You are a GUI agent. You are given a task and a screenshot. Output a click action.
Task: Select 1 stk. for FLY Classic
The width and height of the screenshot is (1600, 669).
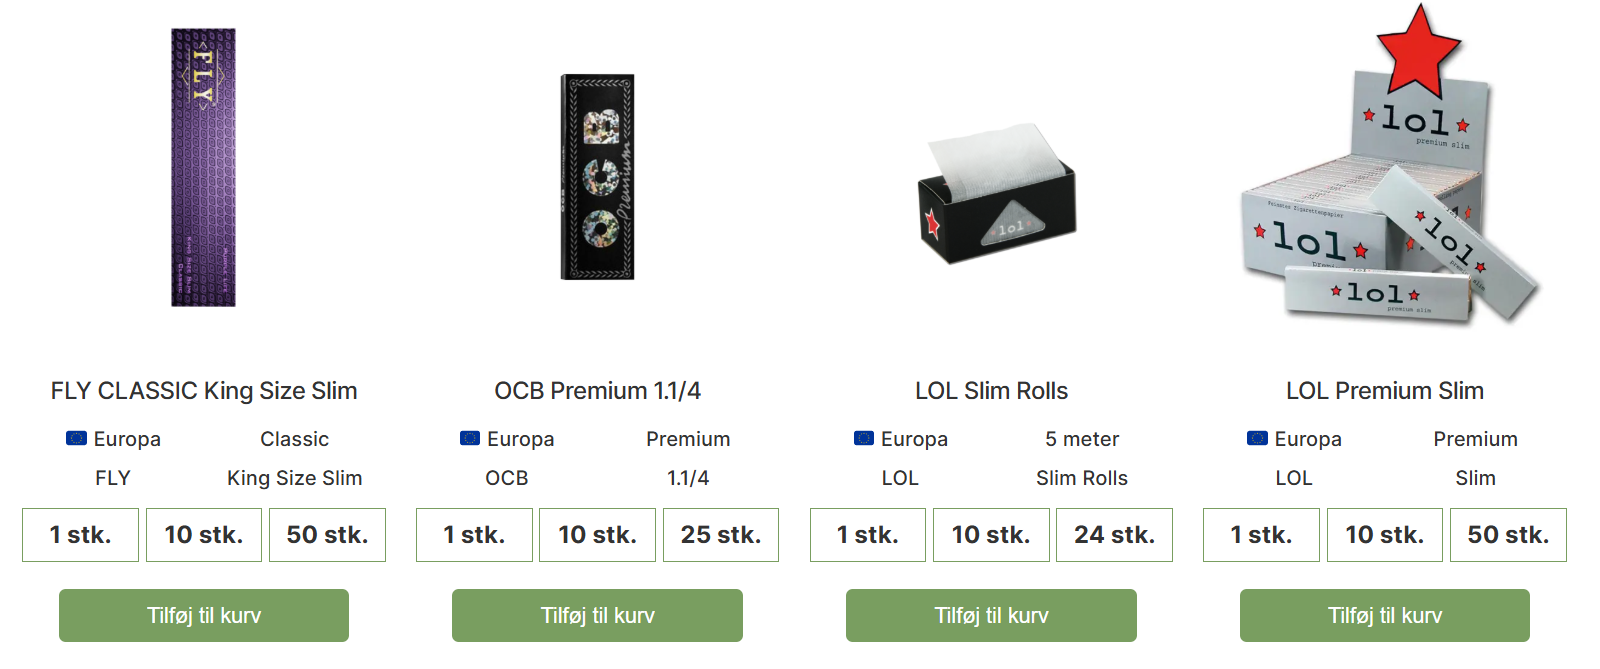80,535
